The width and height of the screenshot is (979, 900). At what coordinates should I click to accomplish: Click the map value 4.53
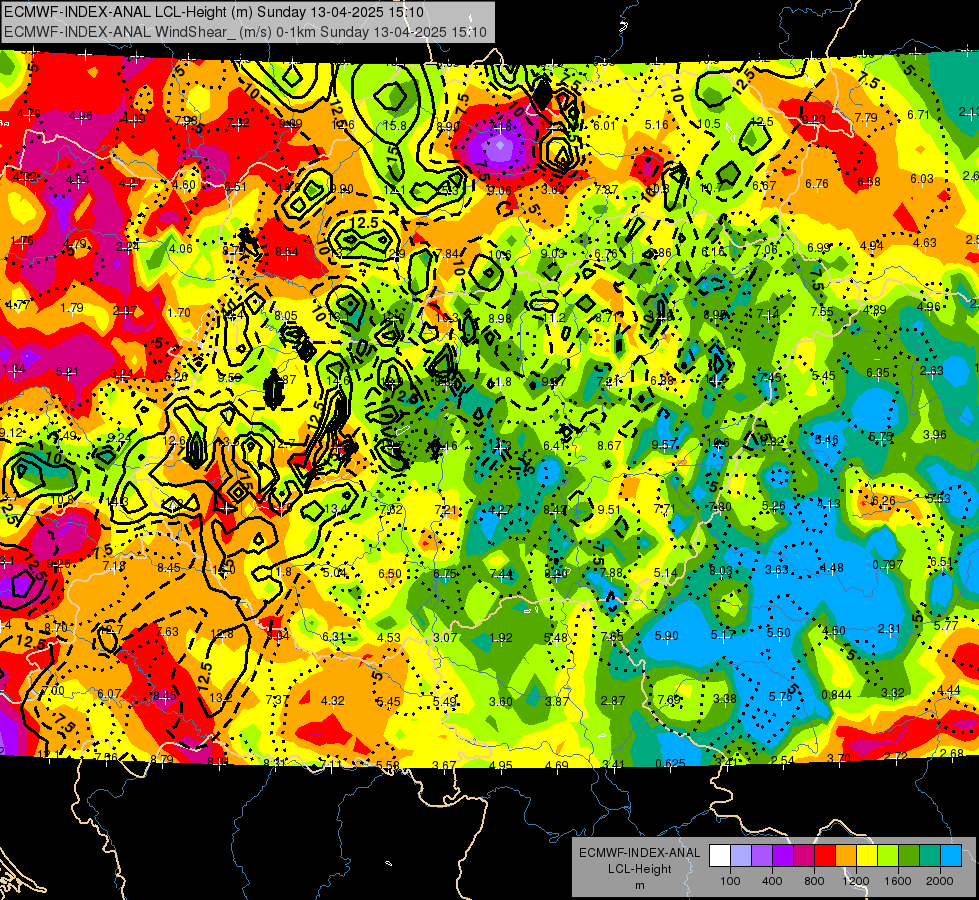click(388, 637)
